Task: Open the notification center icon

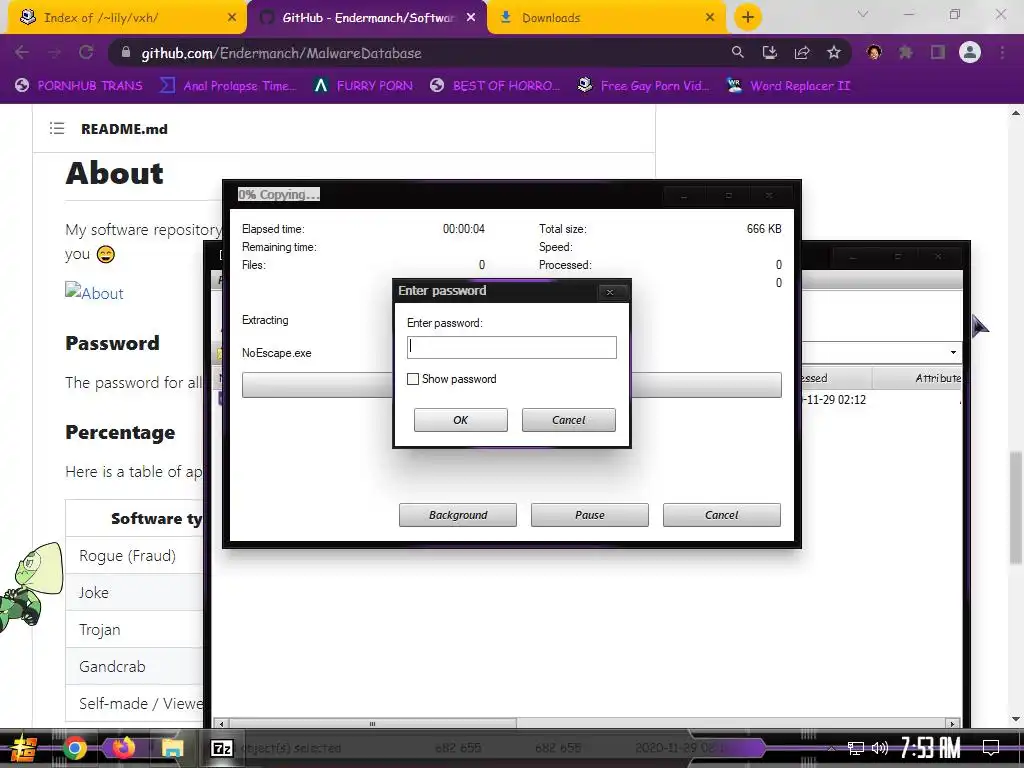Action: 991,747
